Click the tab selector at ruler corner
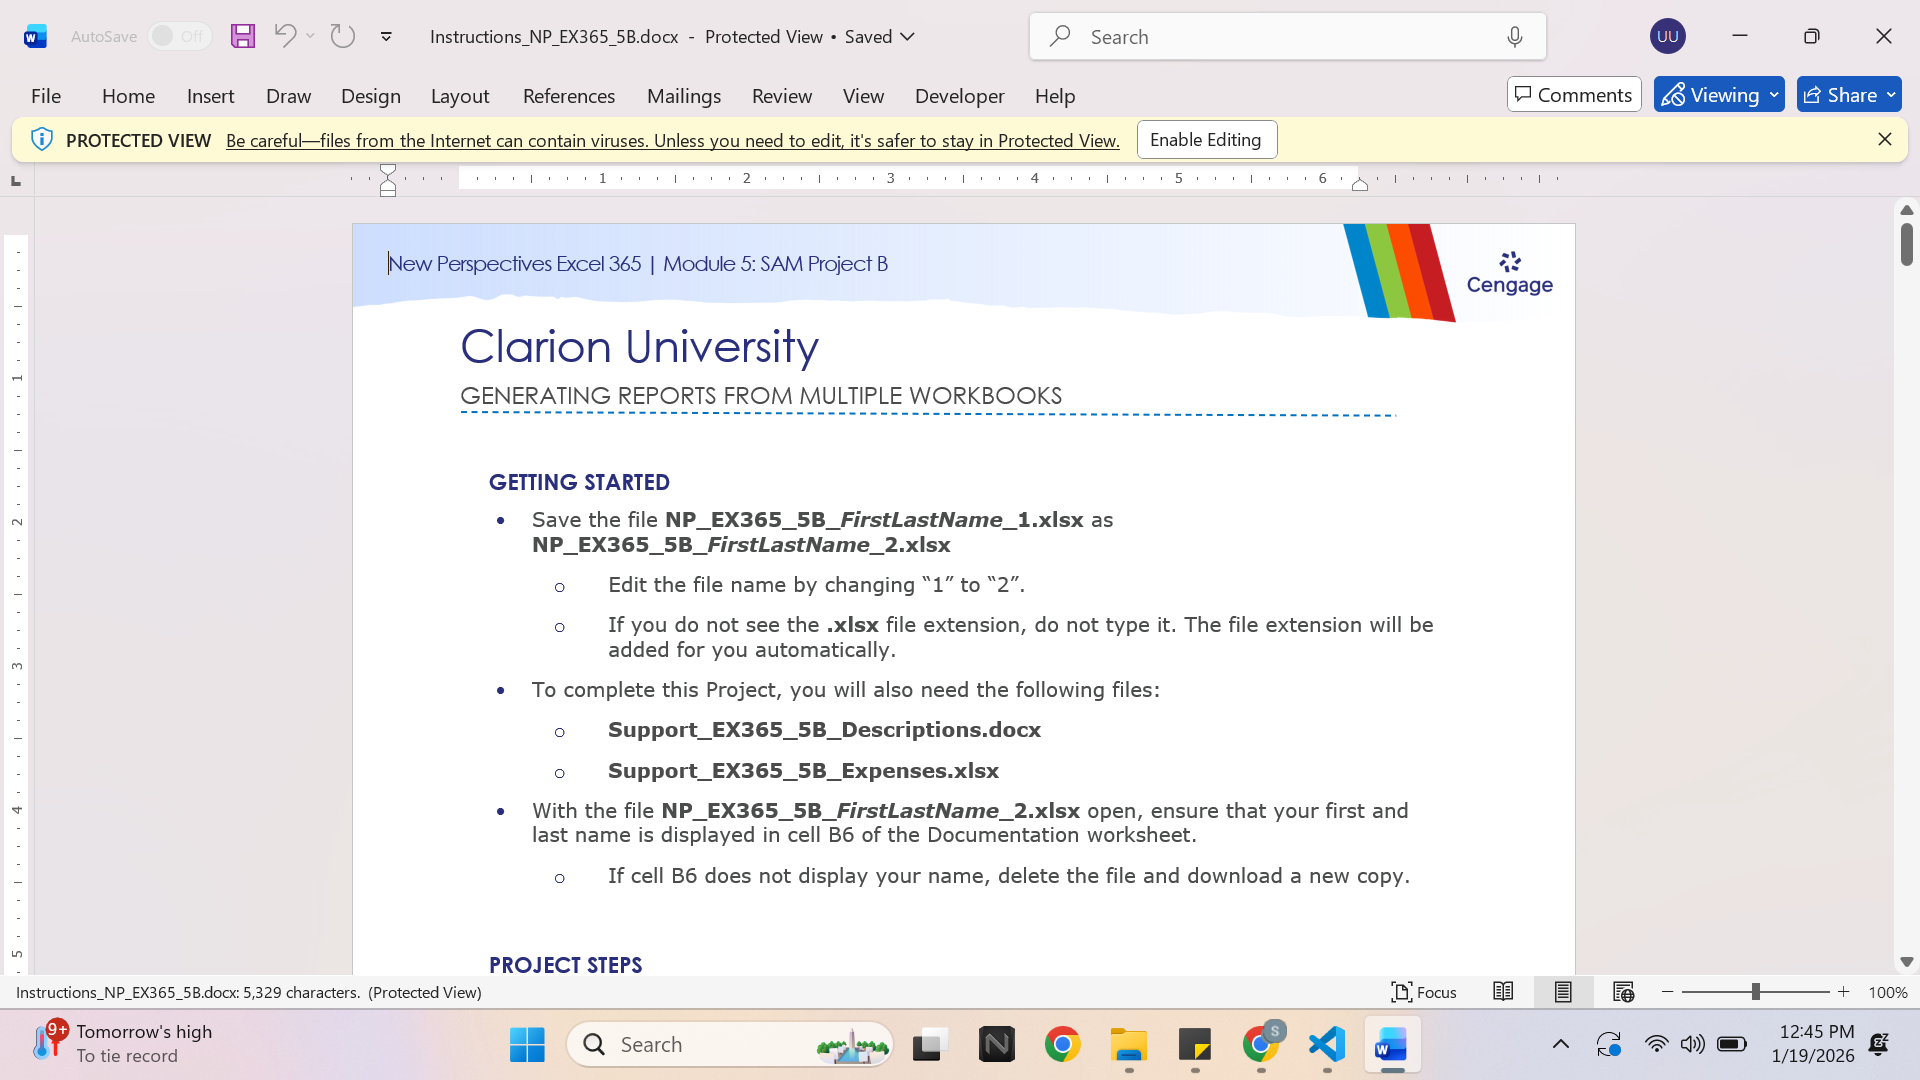1920x1080 pixels. 15,181
